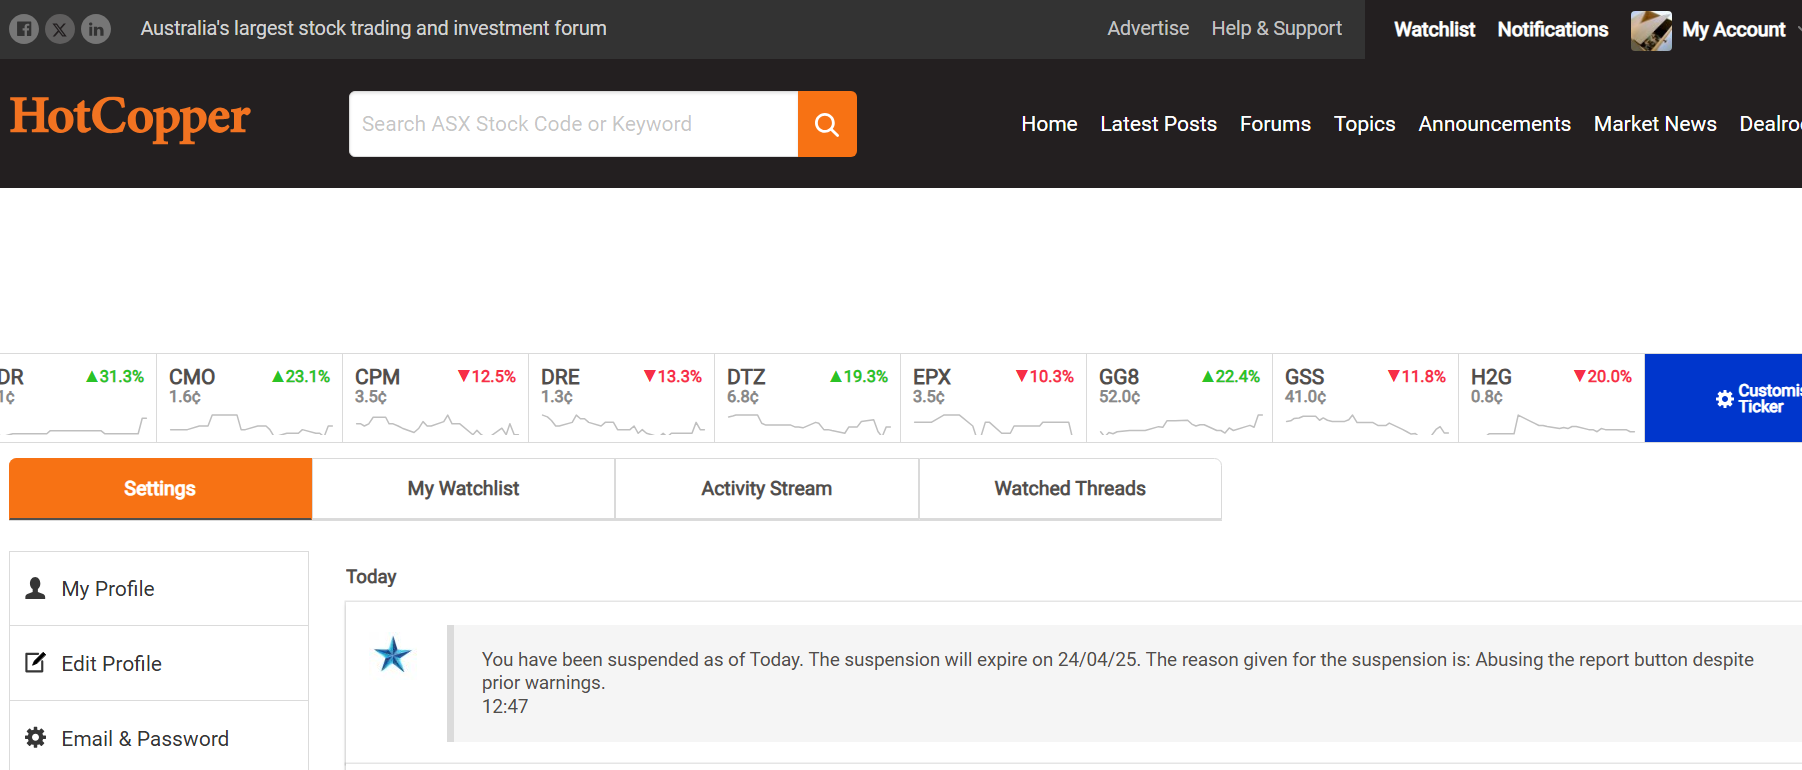
Task: Click the DRE ticker tile
Action: pyautogui.click(x=621, y=398)
